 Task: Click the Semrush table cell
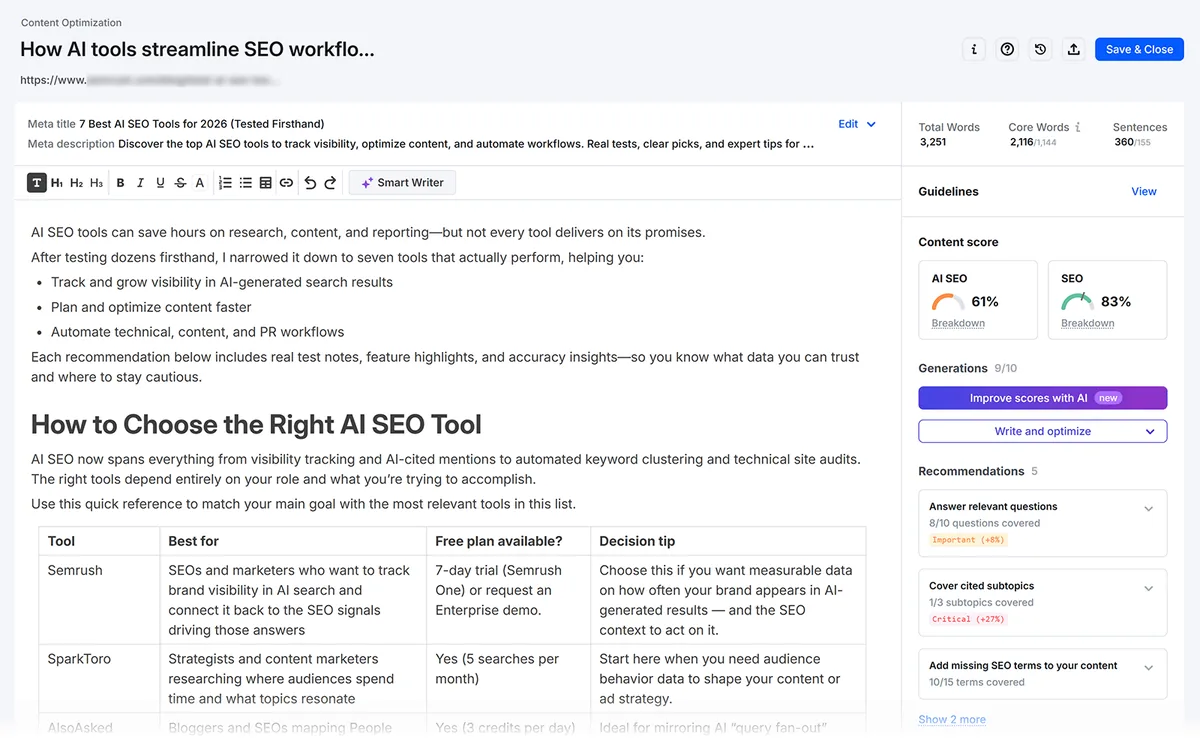99,600
